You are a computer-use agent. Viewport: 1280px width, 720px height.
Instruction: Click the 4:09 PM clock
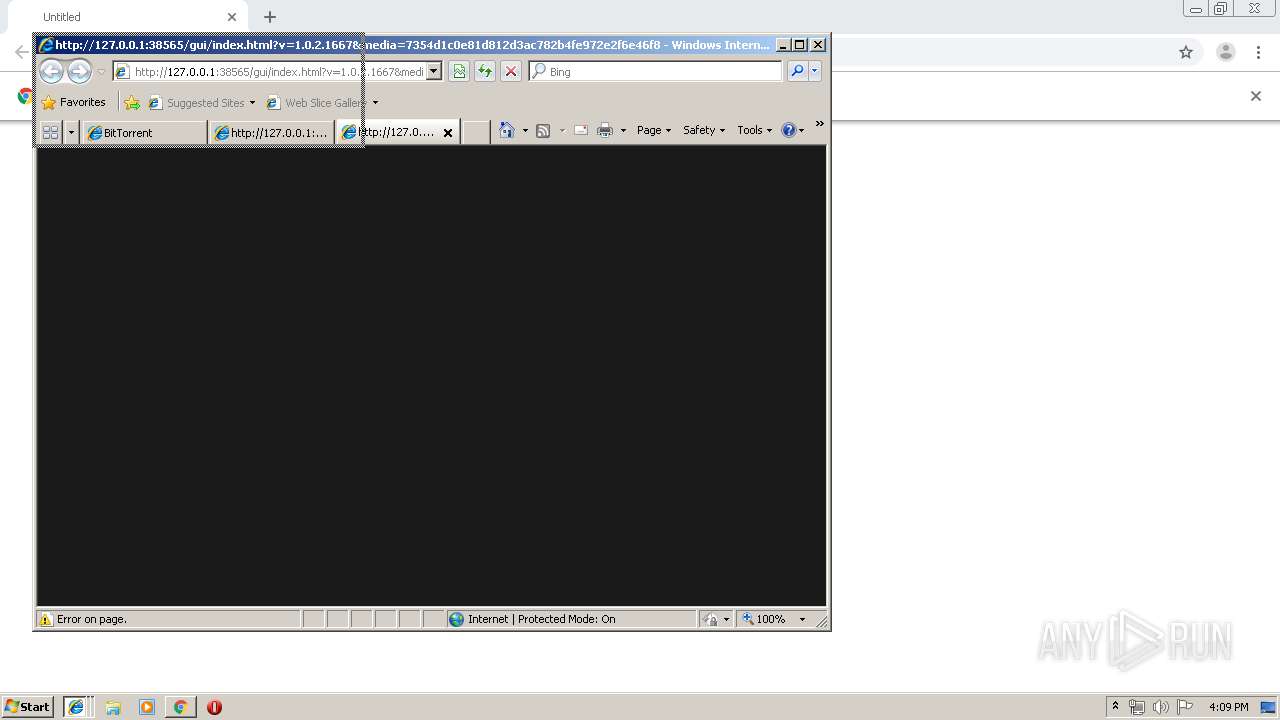tap(1228, 707)
